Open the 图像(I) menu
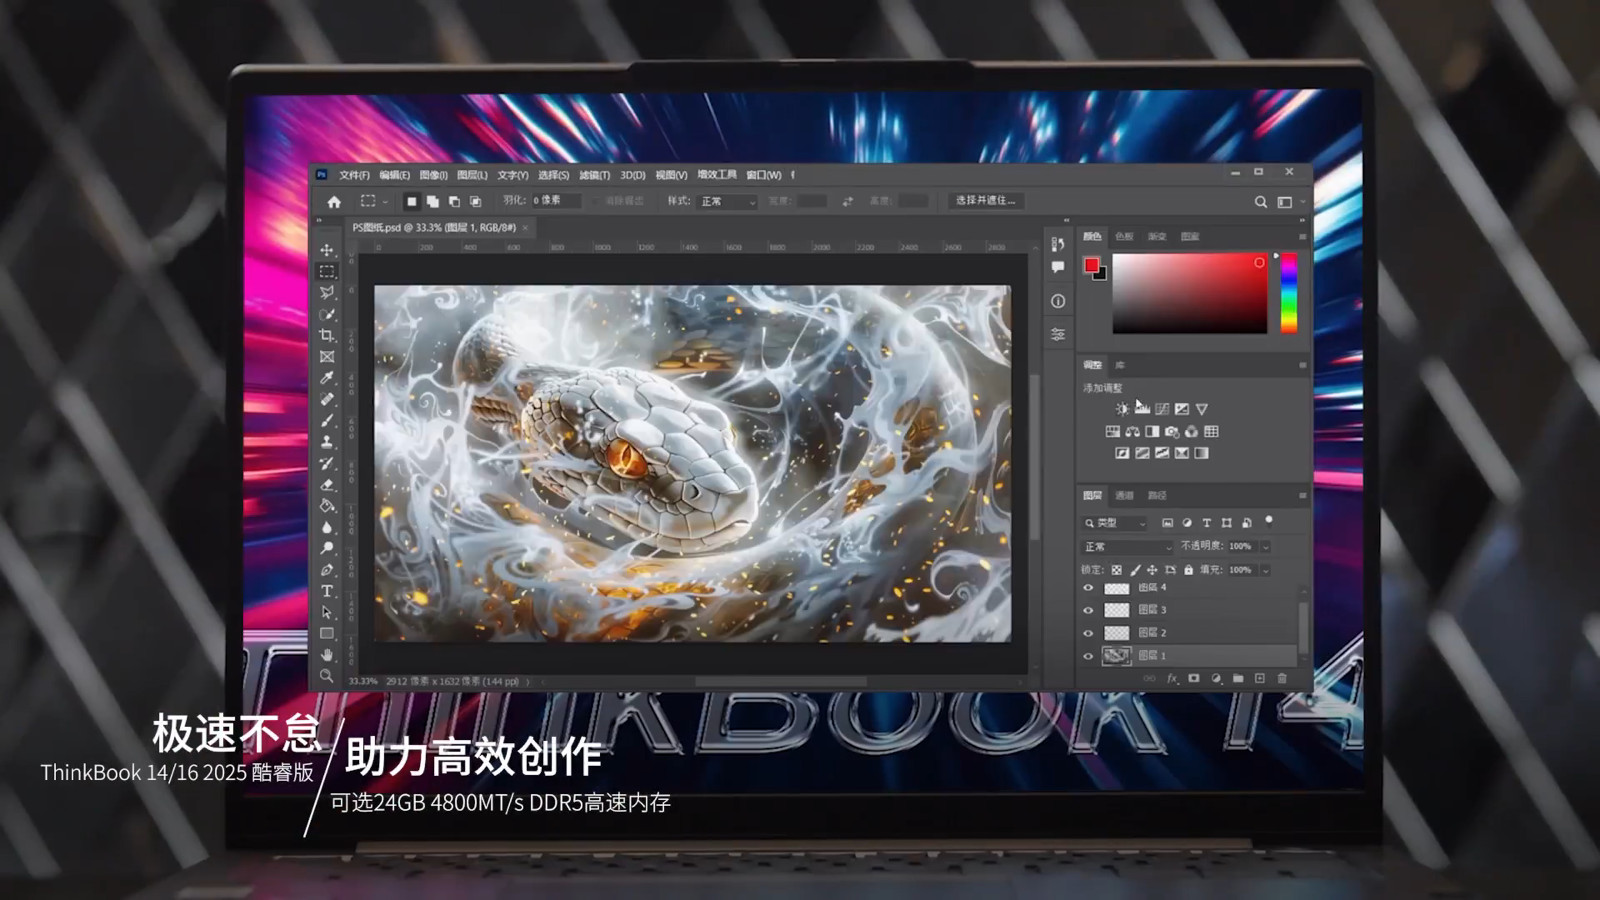This screenshot has height=900, width=1600. coord(433,175)
